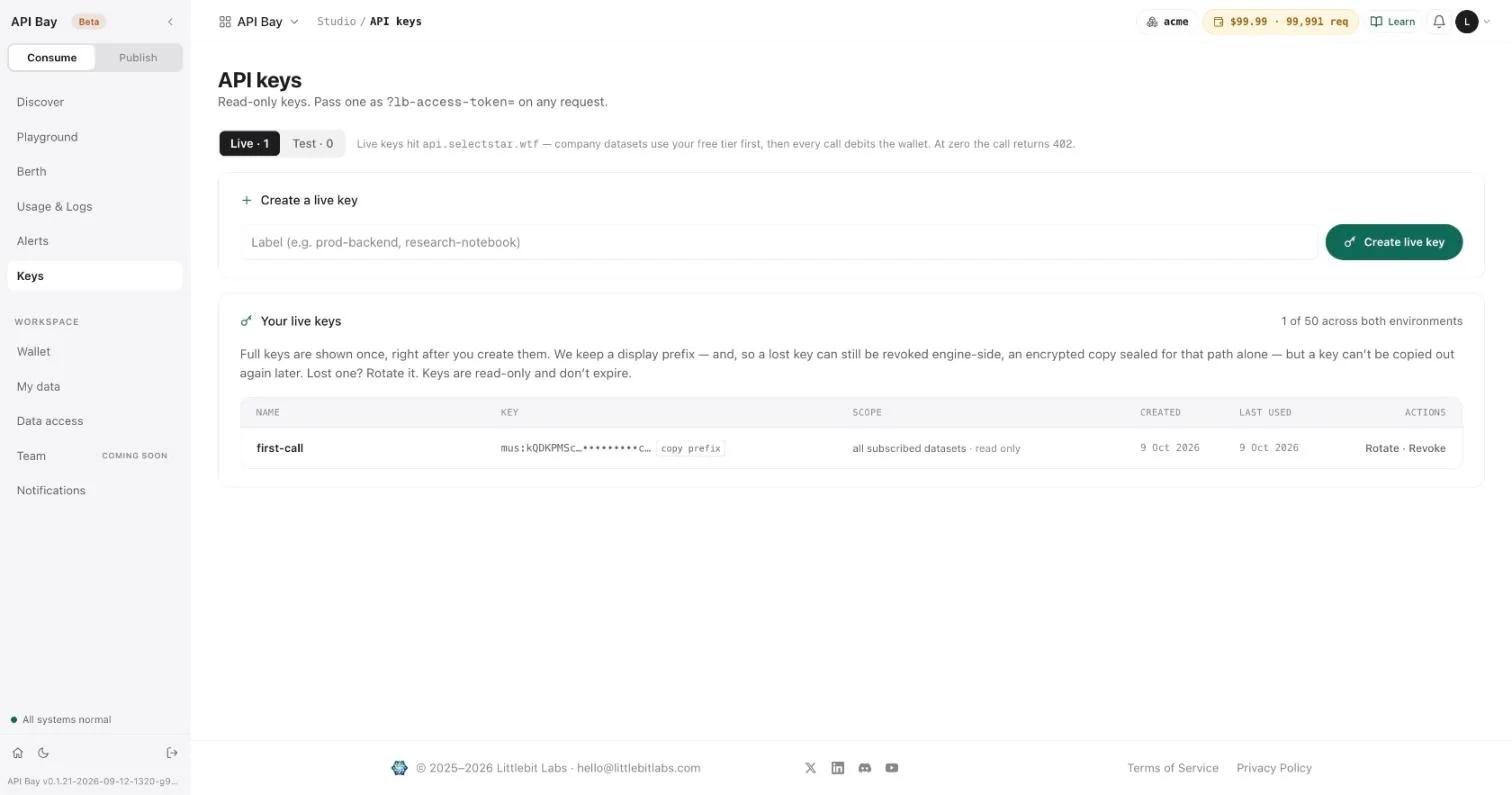
Task: Switch to Consume mode
Action: pyautogui.click(x=52, y=58)
